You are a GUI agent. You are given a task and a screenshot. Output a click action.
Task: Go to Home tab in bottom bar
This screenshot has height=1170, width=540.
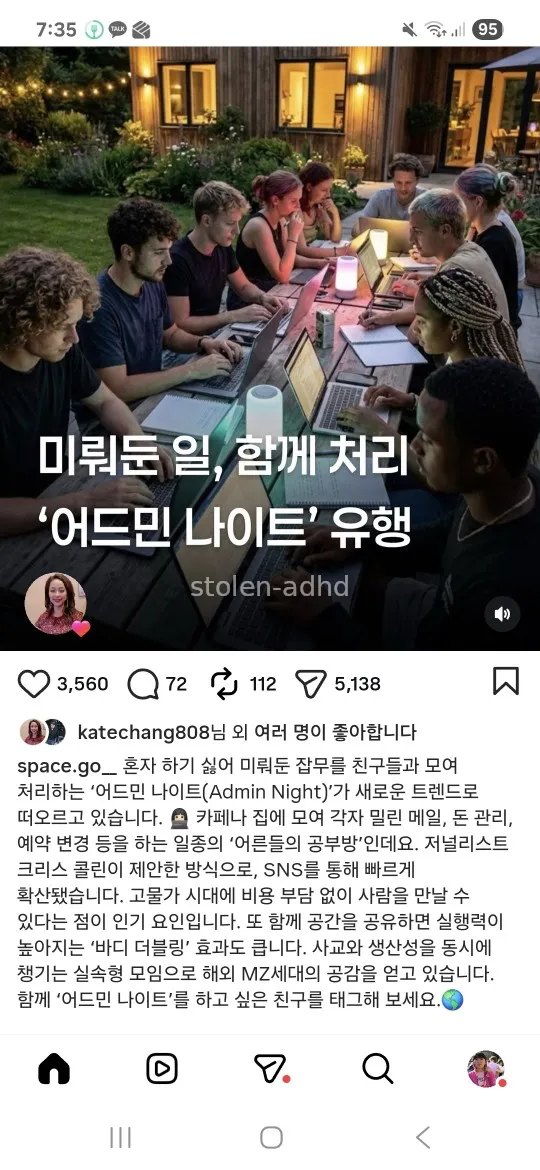click(x=54, y=1069)
